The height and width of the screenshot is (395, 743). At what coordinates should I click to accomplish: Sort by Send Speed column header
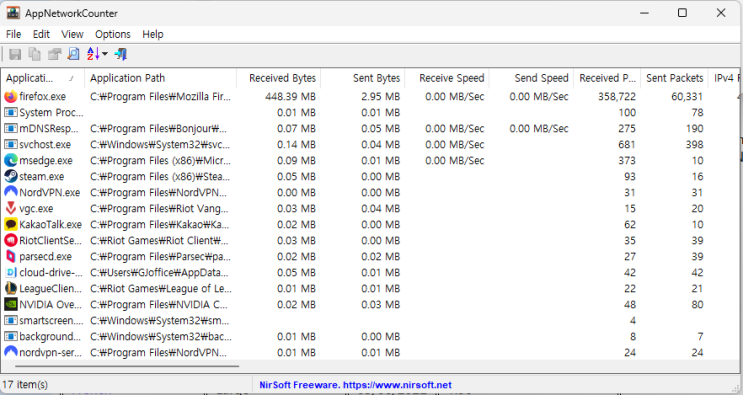click(531, 78)
